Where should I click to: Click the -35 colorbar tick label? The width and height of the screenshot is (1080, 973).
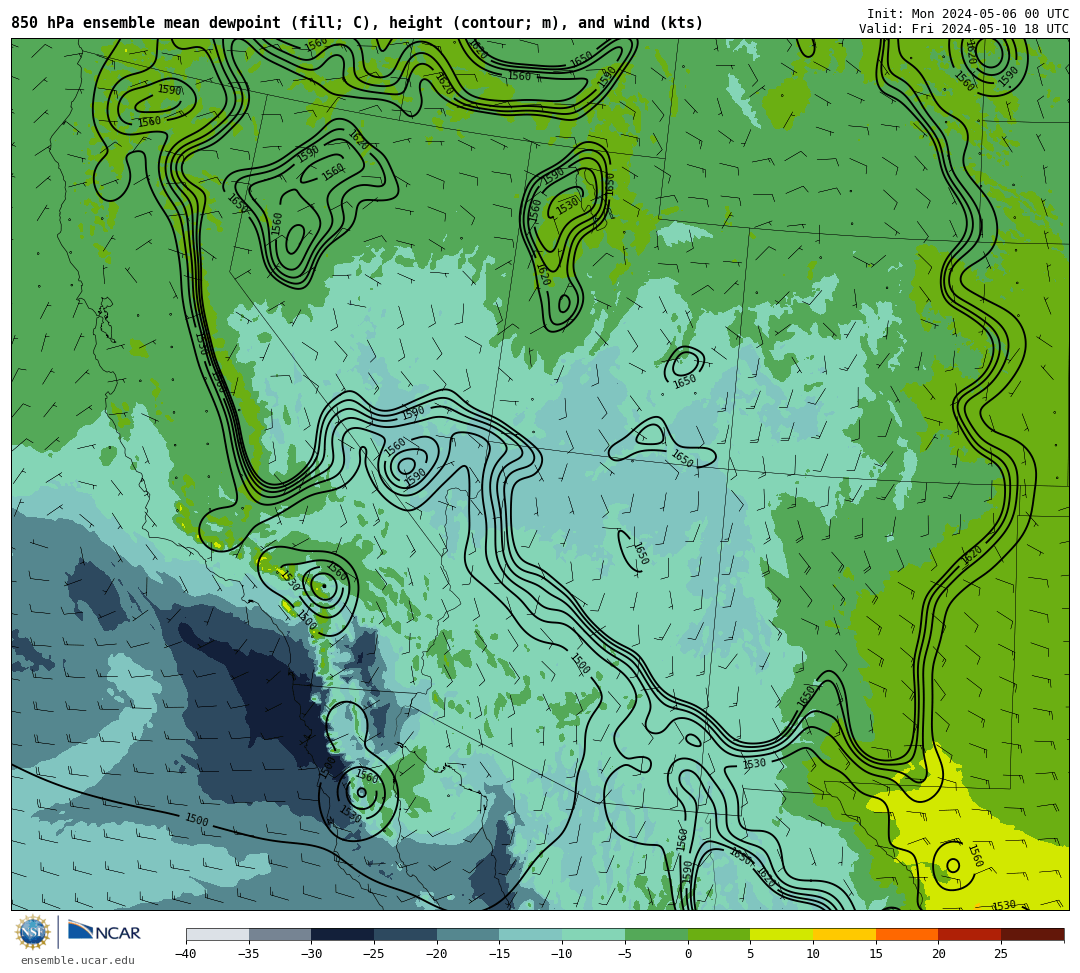pos(248,954)
